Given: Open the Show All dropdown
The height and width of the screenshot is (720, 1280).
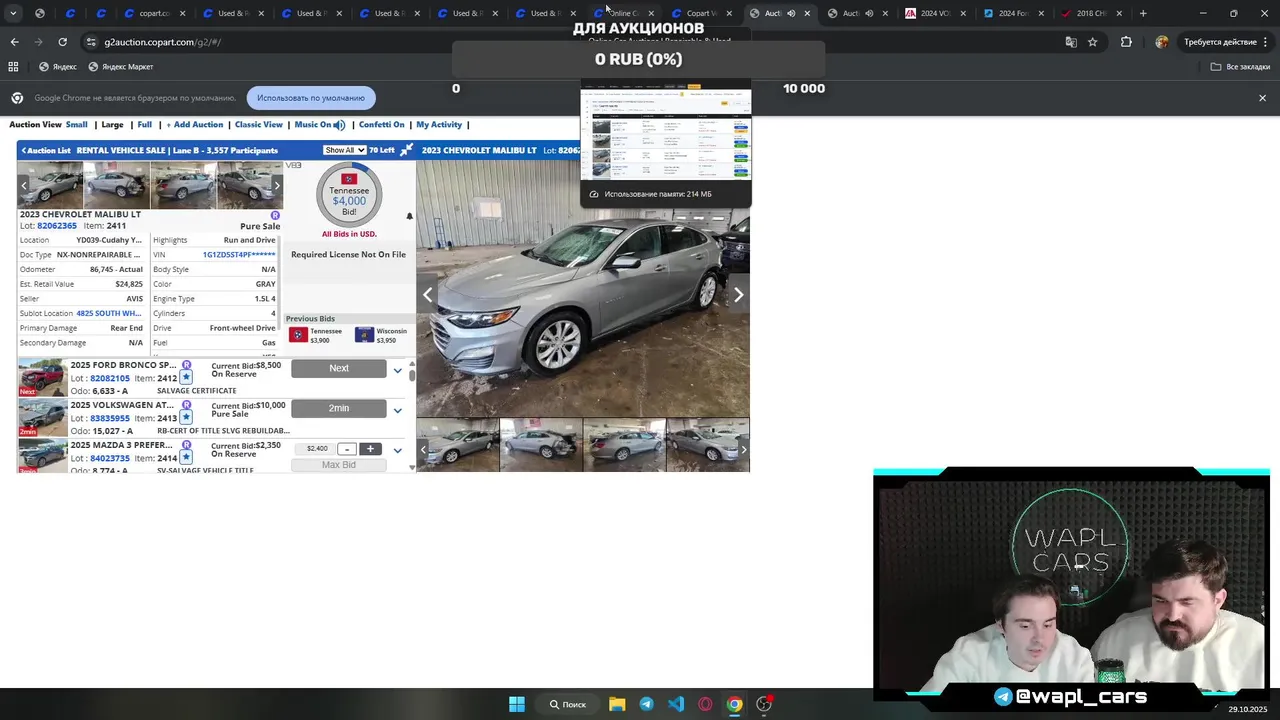Looking at the screenshot, I should pos(344,150).
